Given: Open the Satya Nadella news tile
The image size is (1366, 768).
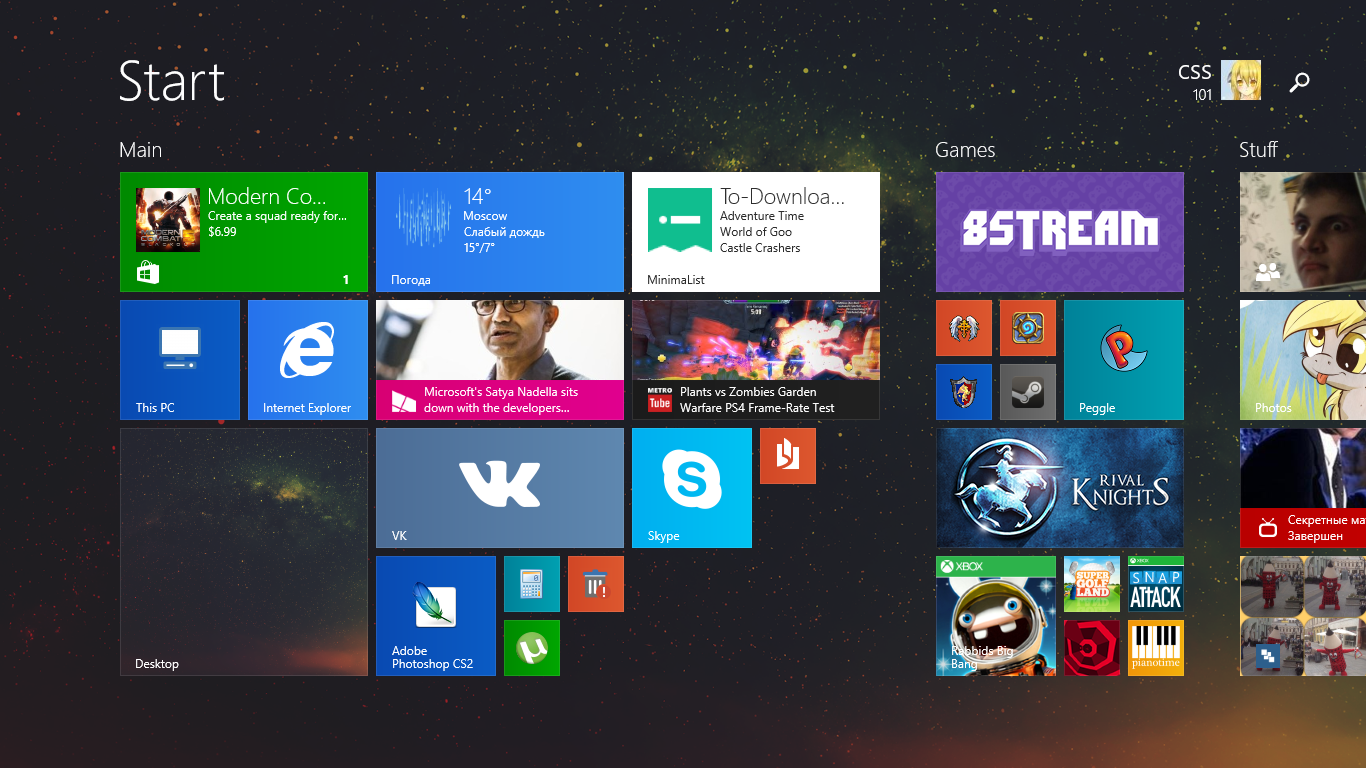Looking at the screenshot, I should click(500, 360).
